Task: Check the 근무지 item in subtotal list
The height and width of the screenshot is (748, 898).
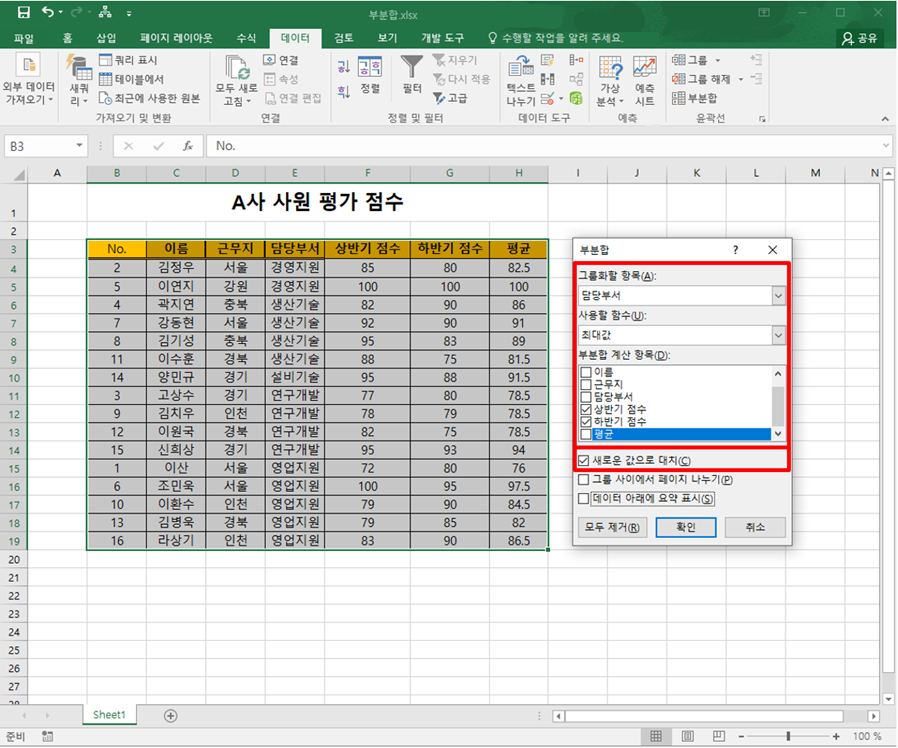Action: click(586, 384)
